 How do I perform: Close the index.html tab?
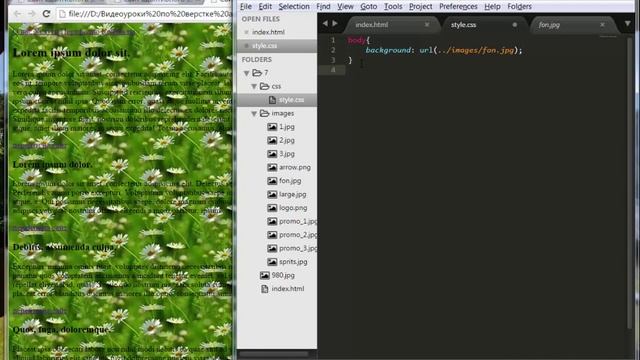427,24
